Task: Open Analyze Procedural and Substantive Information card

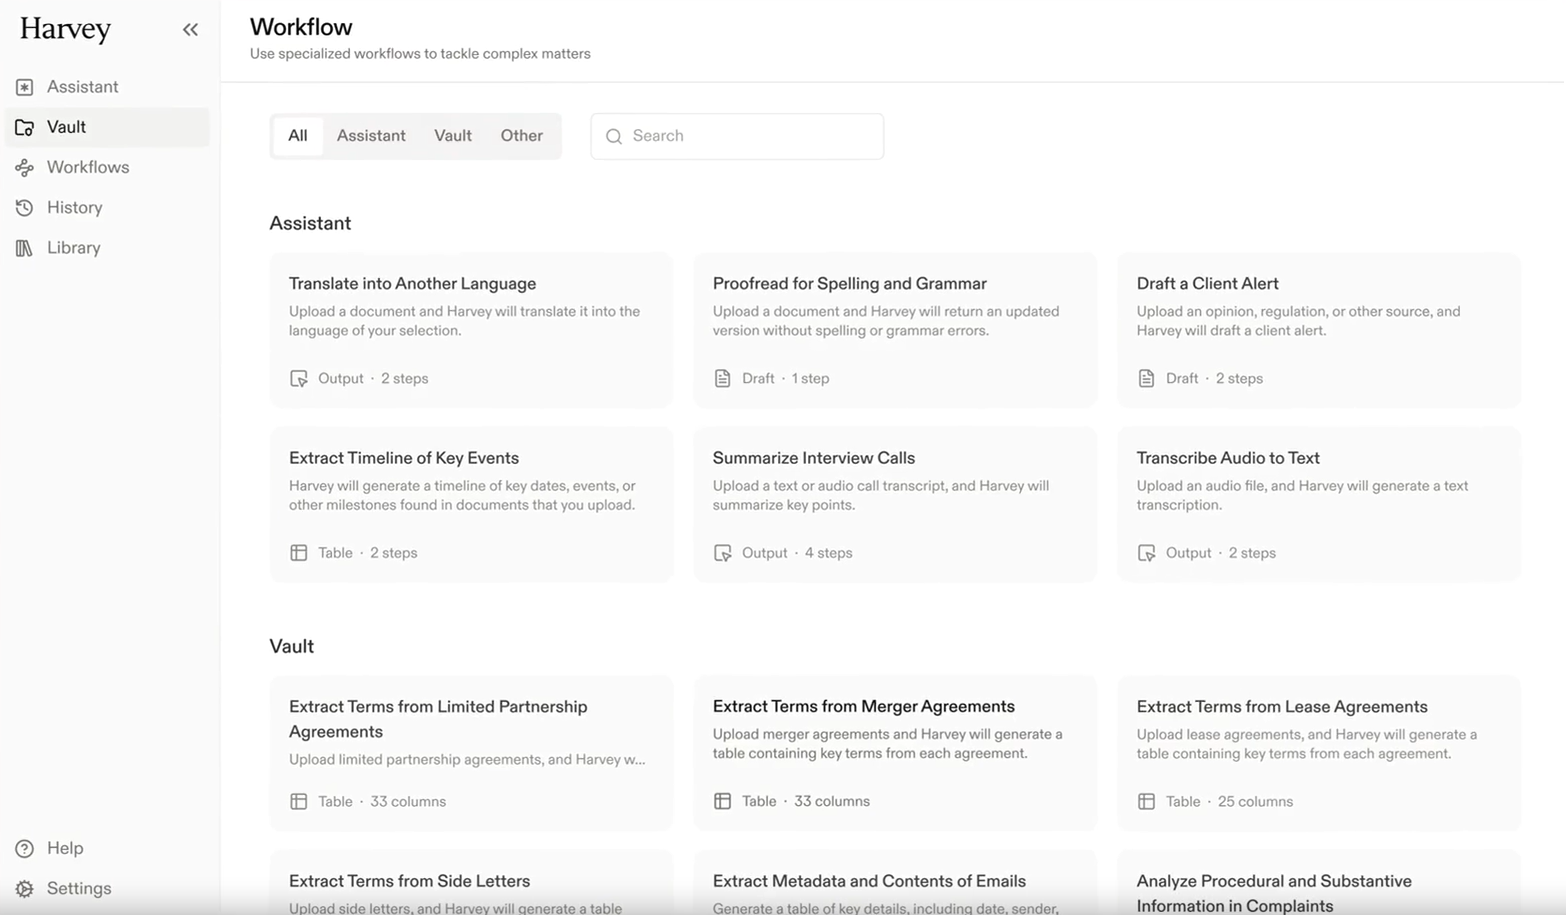Action: pyautogui.click(x=1319, y=883)
